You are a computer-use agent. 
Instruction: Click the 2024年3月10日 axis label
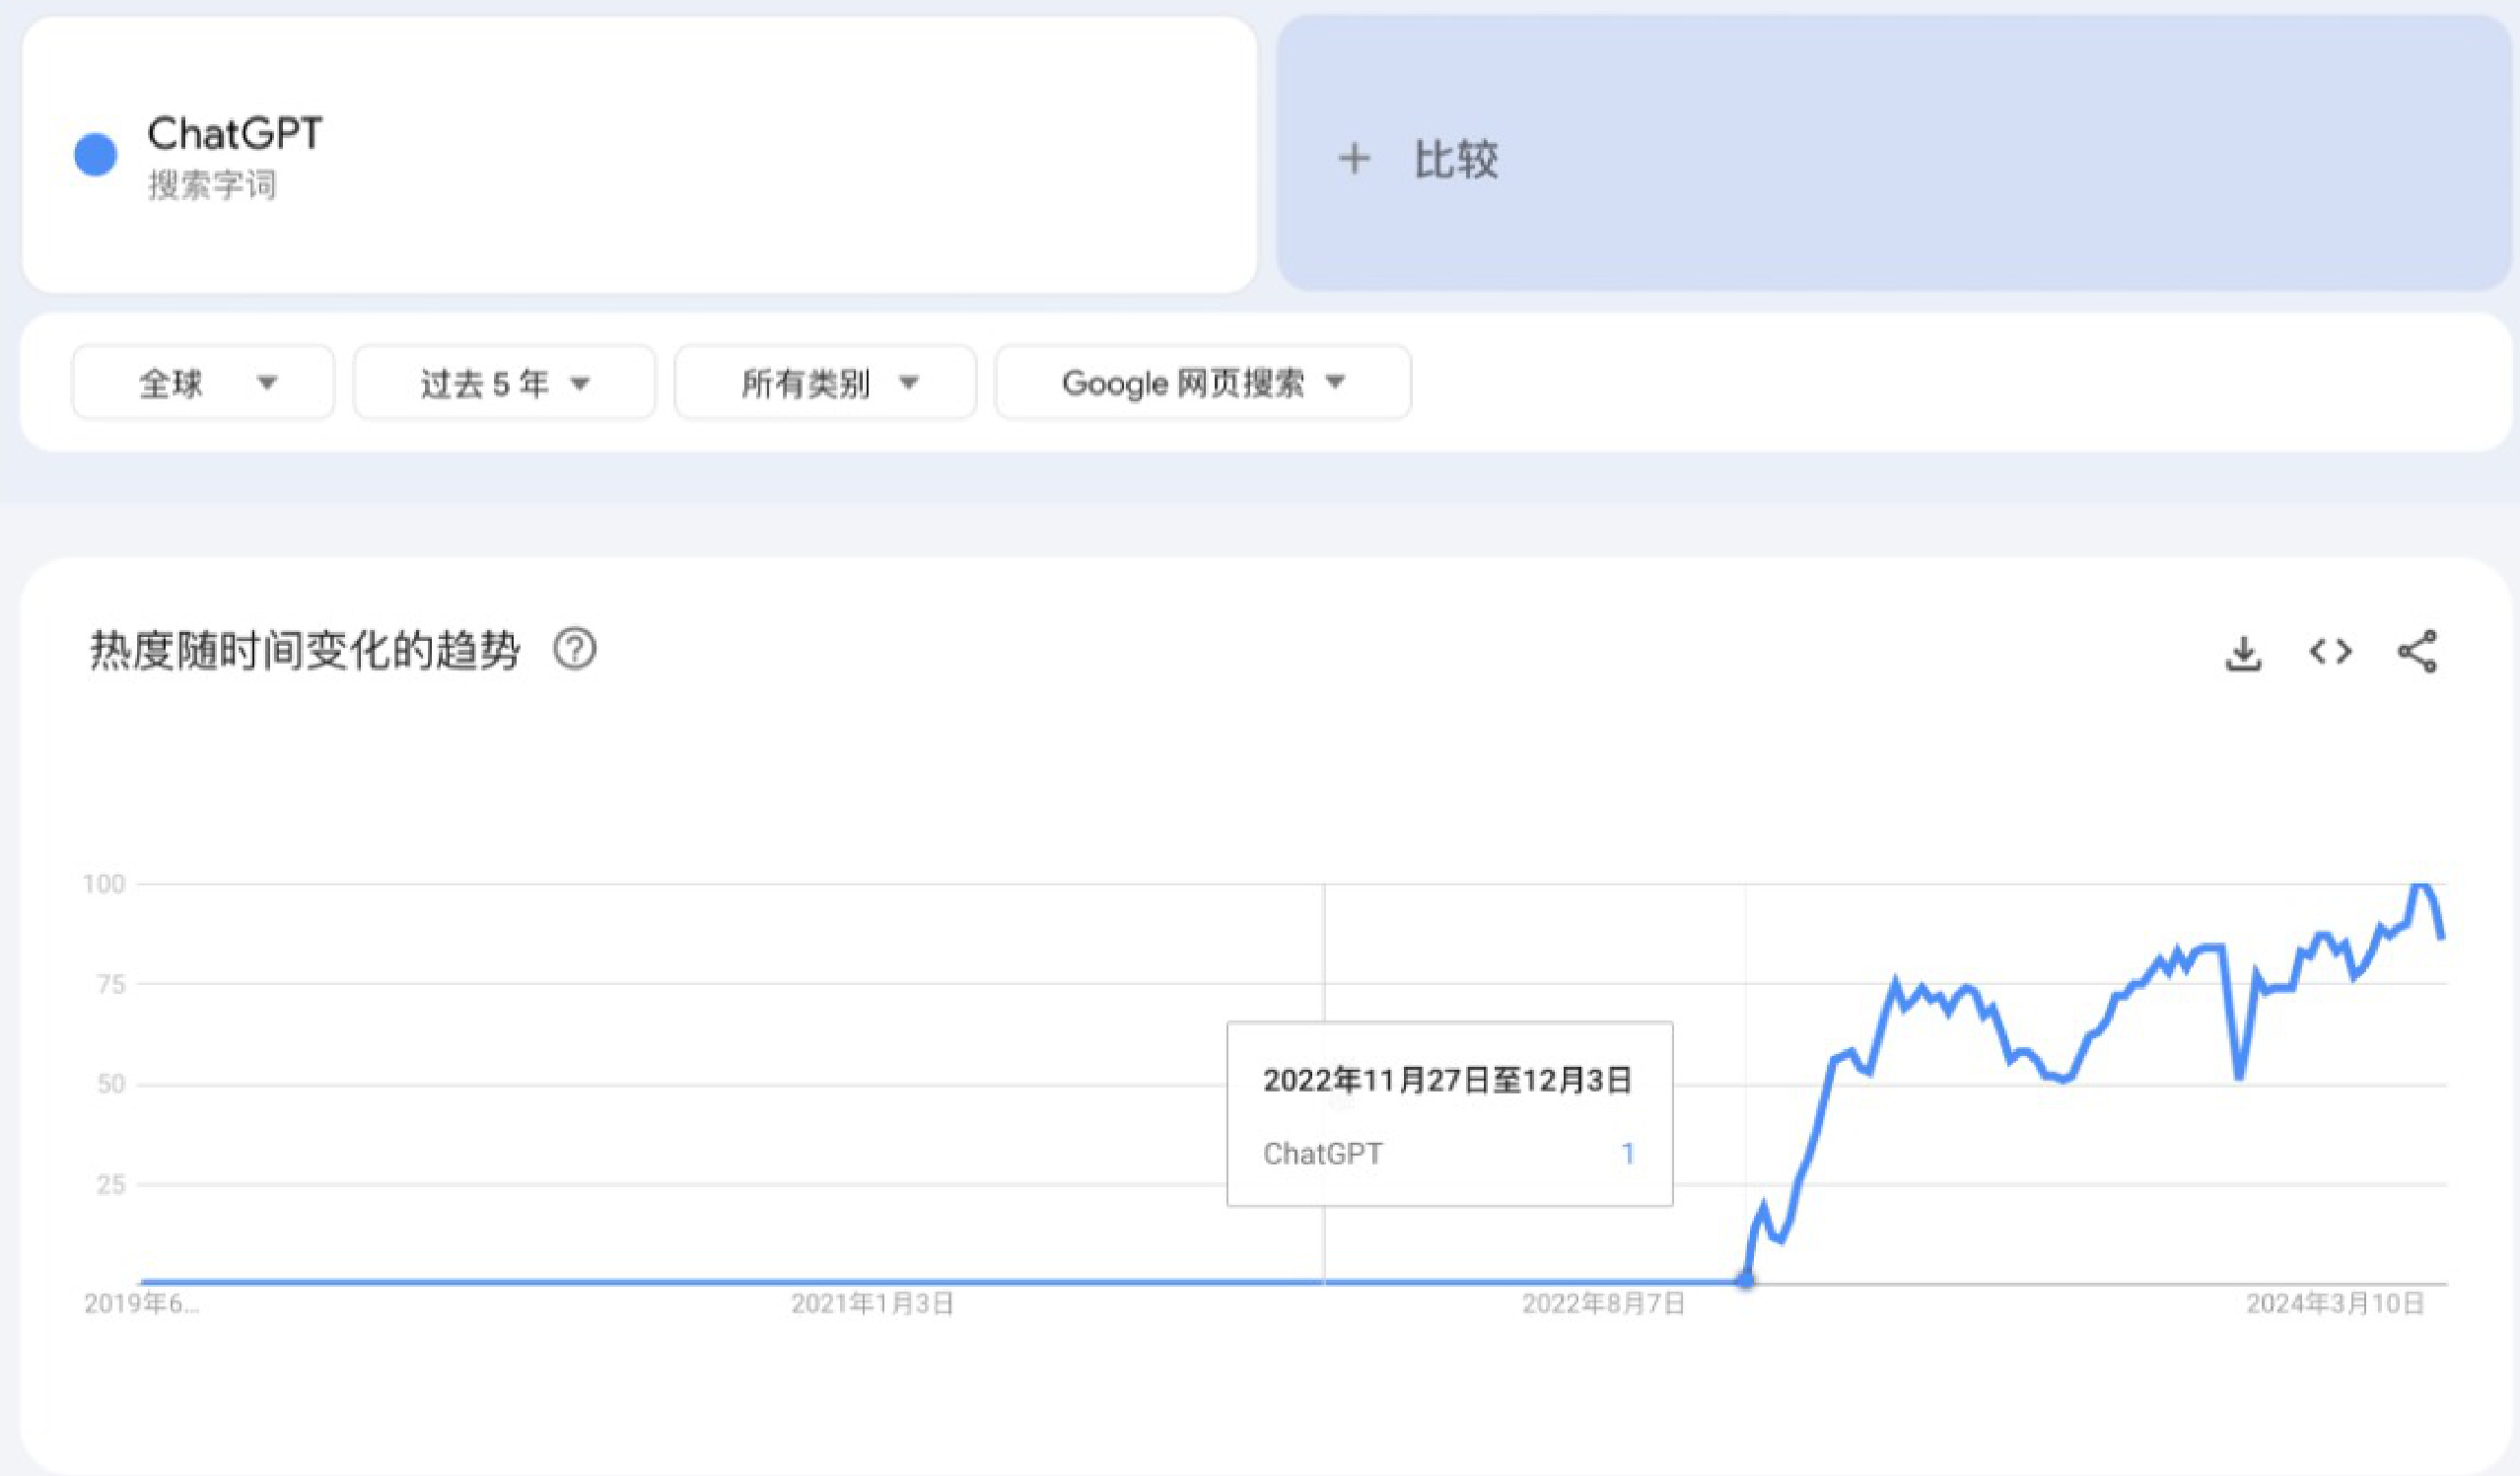point(2335,1304)
